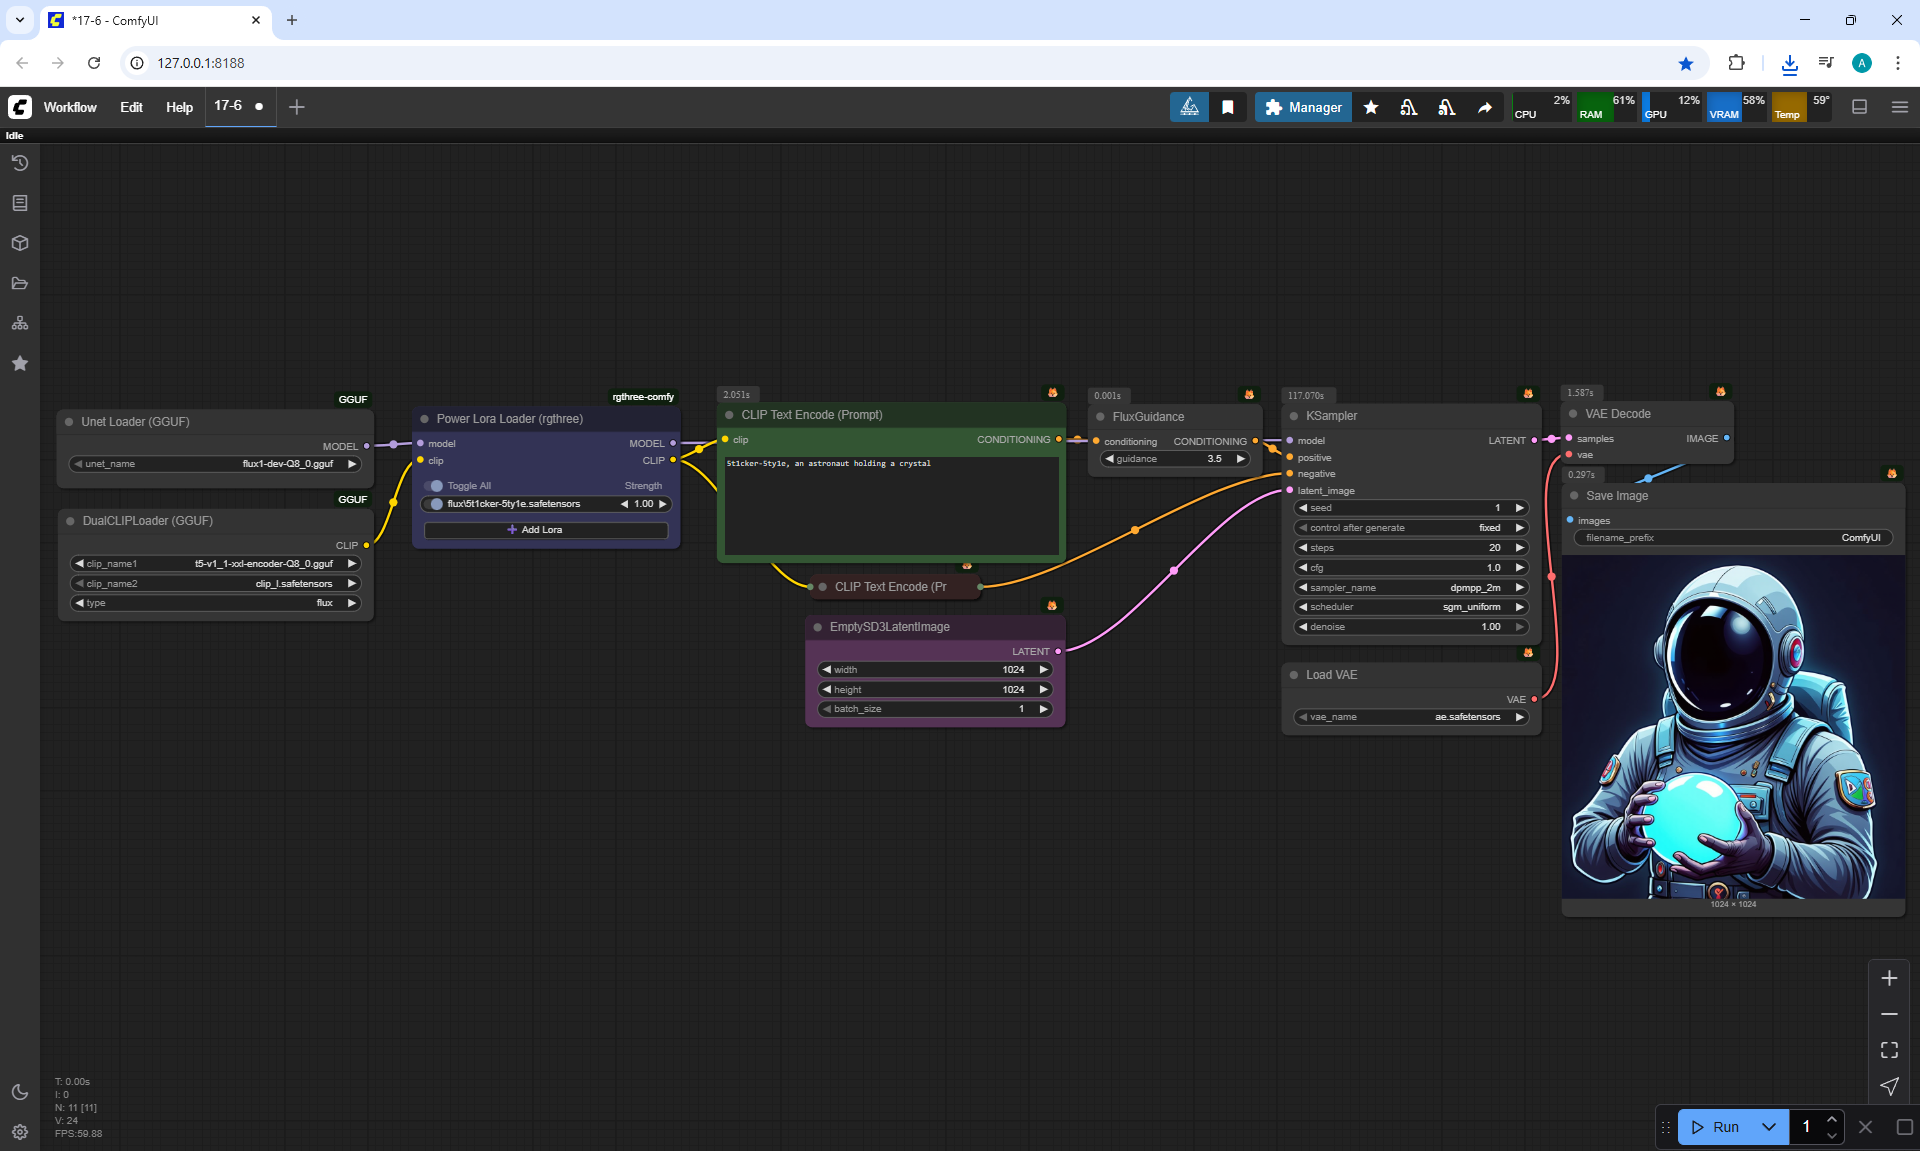Click the share arrow icon in toolbar

pyautogui.click(x=1485, y=107)
